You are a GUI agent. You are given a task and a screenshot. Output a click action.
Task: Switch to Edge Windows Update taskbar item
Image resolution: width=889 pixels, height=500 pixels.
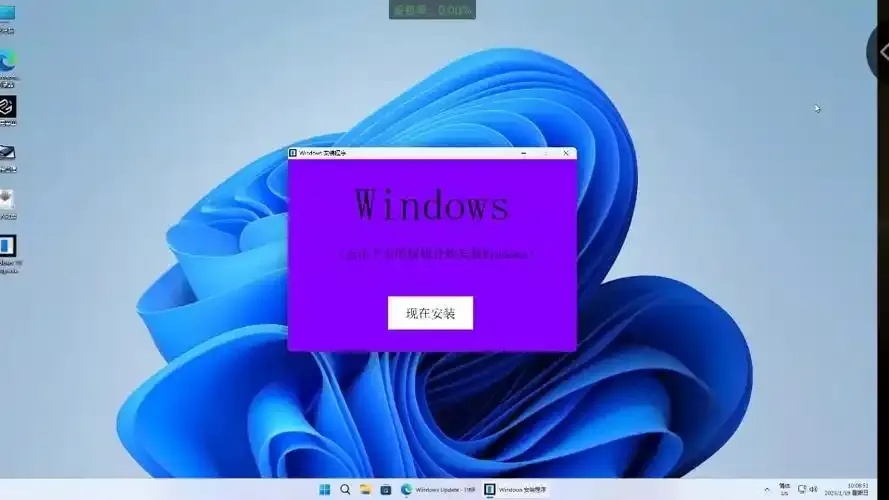point(438,489)
